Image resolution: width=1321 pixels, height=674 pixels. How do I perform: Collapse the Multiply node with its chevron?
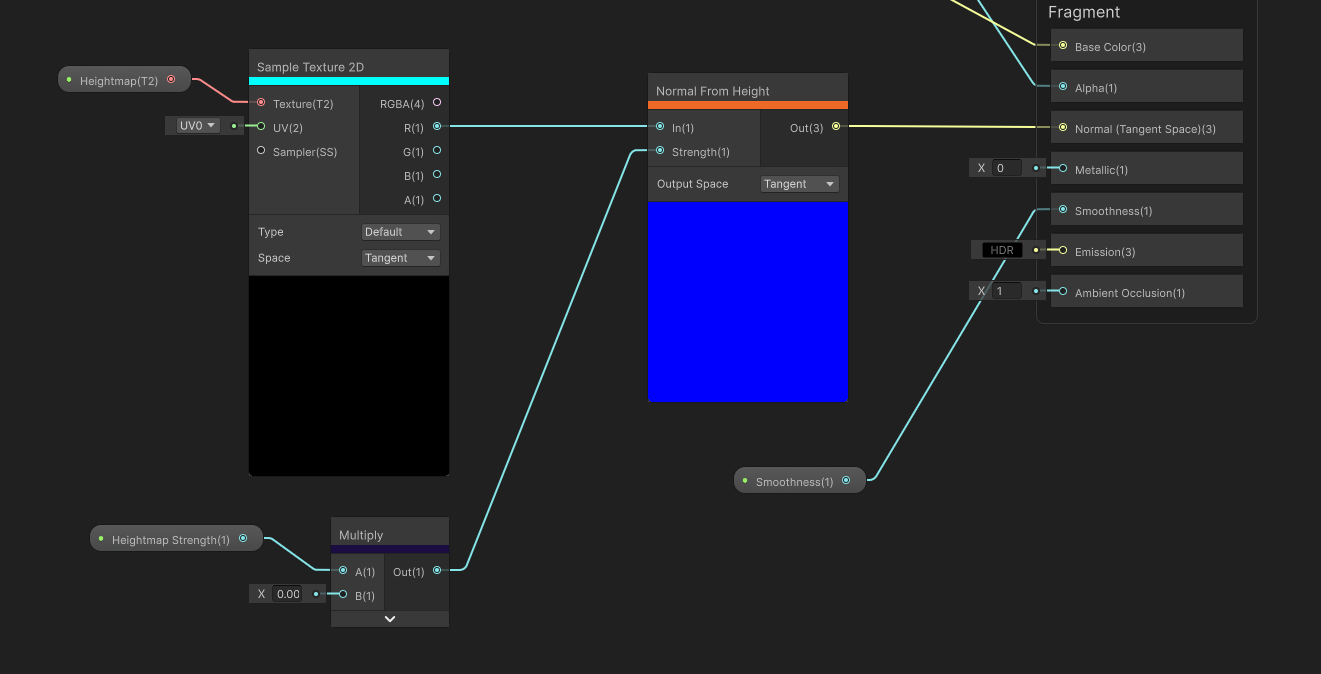pos(389,618)
